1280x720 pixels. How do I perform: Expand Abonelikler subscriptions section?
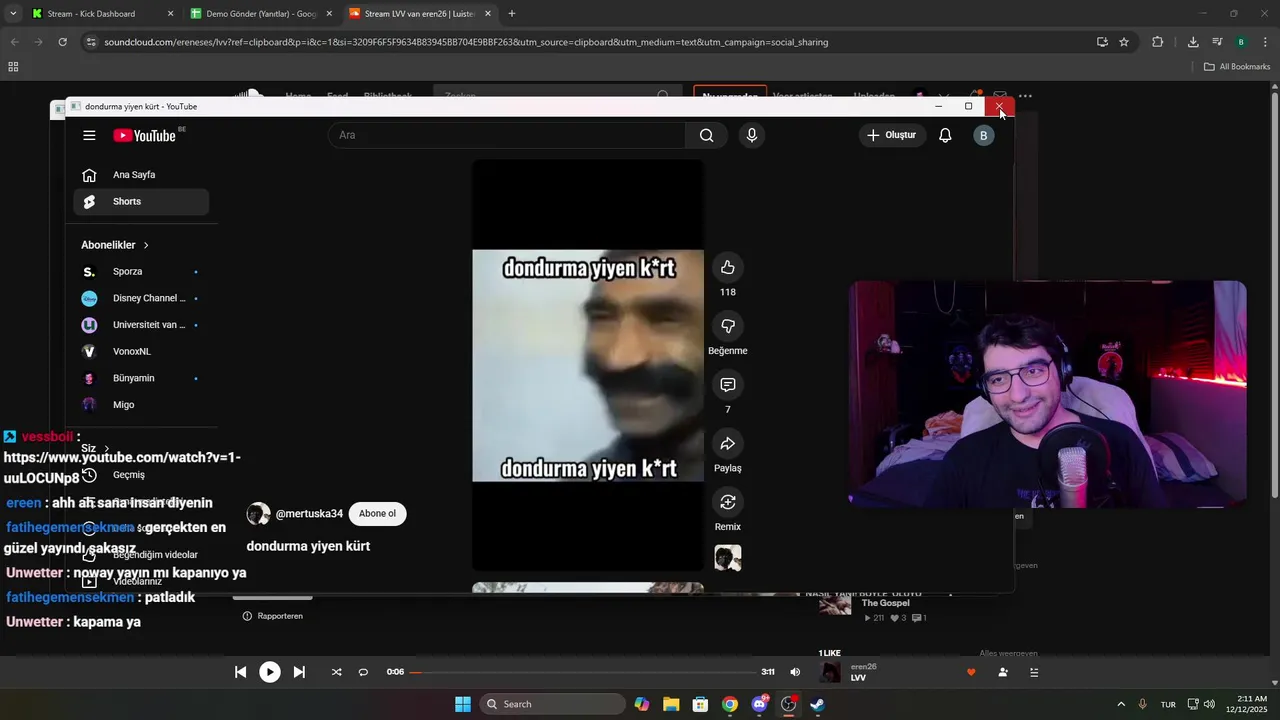pos(115,245)
